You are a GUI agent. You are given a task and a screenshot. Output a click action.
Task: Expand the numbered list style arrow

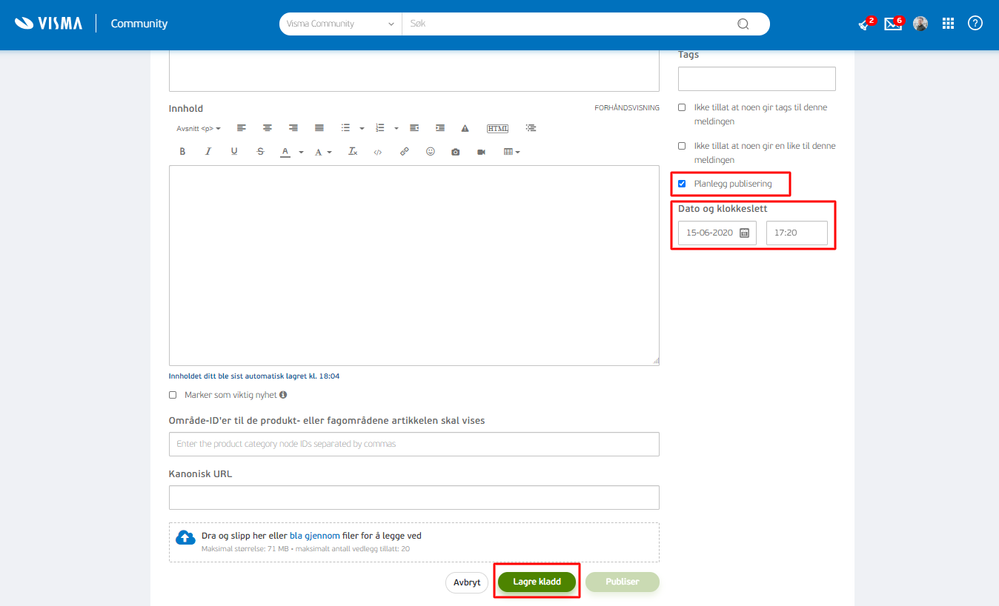tap(396, 129)
